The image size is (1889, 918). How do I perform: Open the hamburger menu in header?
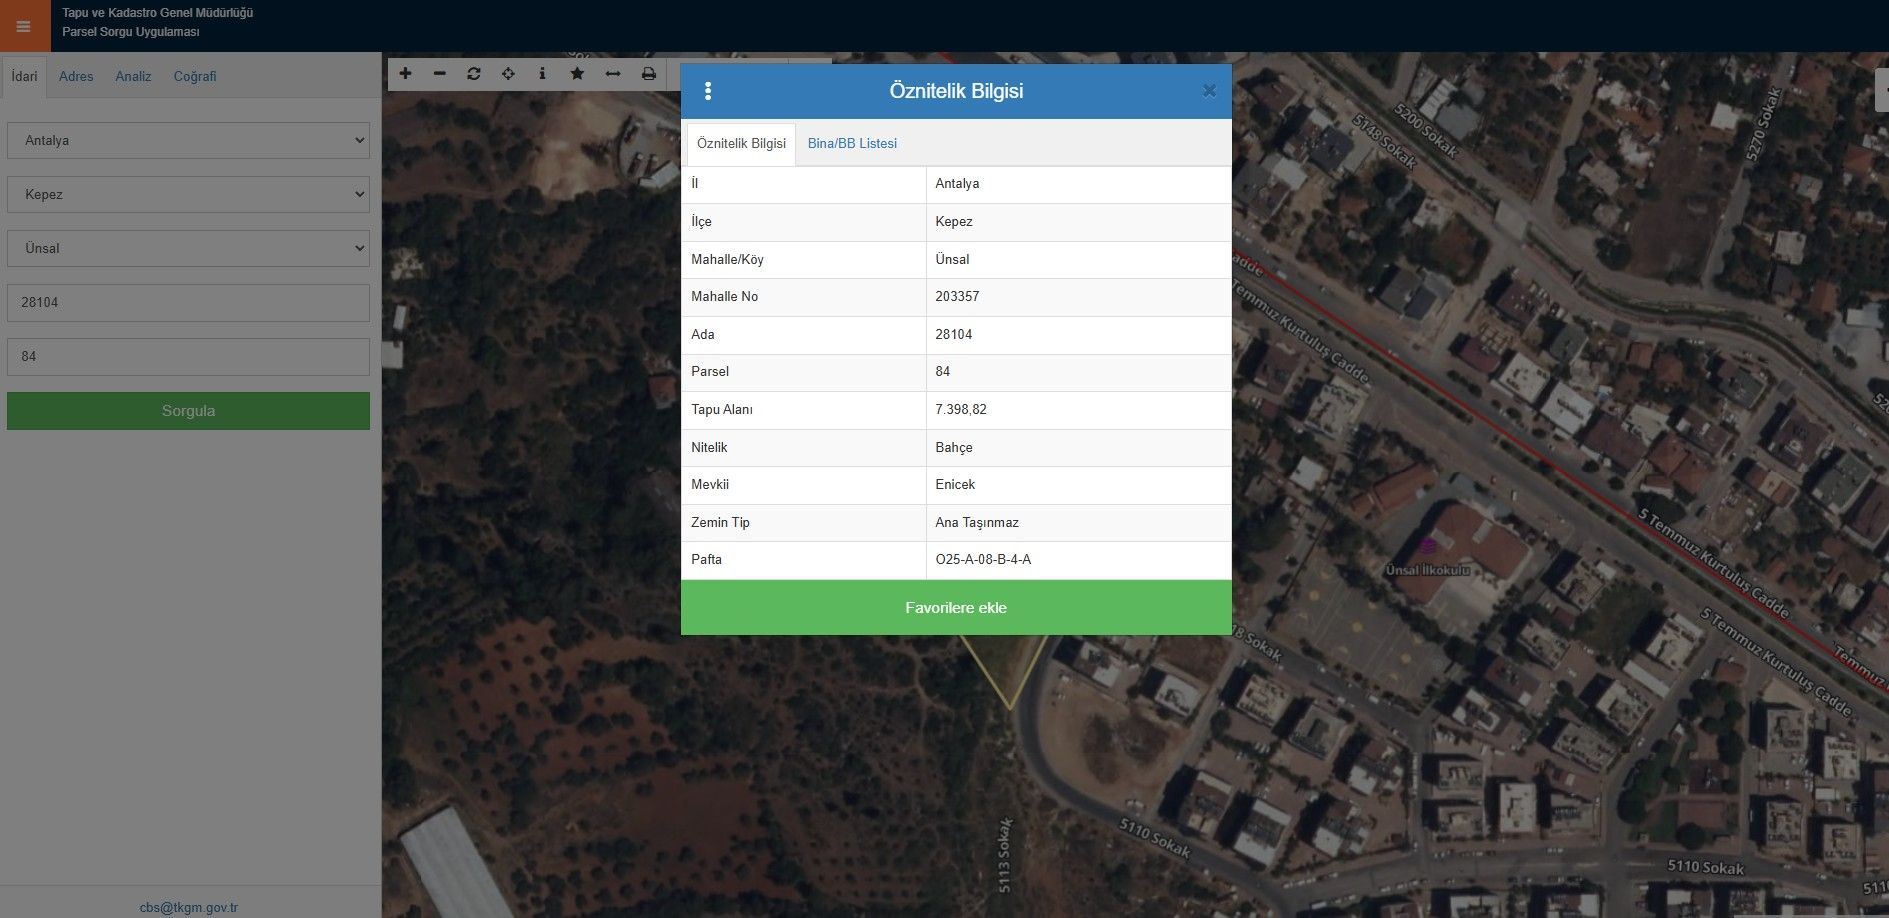(x=24, y=26)
